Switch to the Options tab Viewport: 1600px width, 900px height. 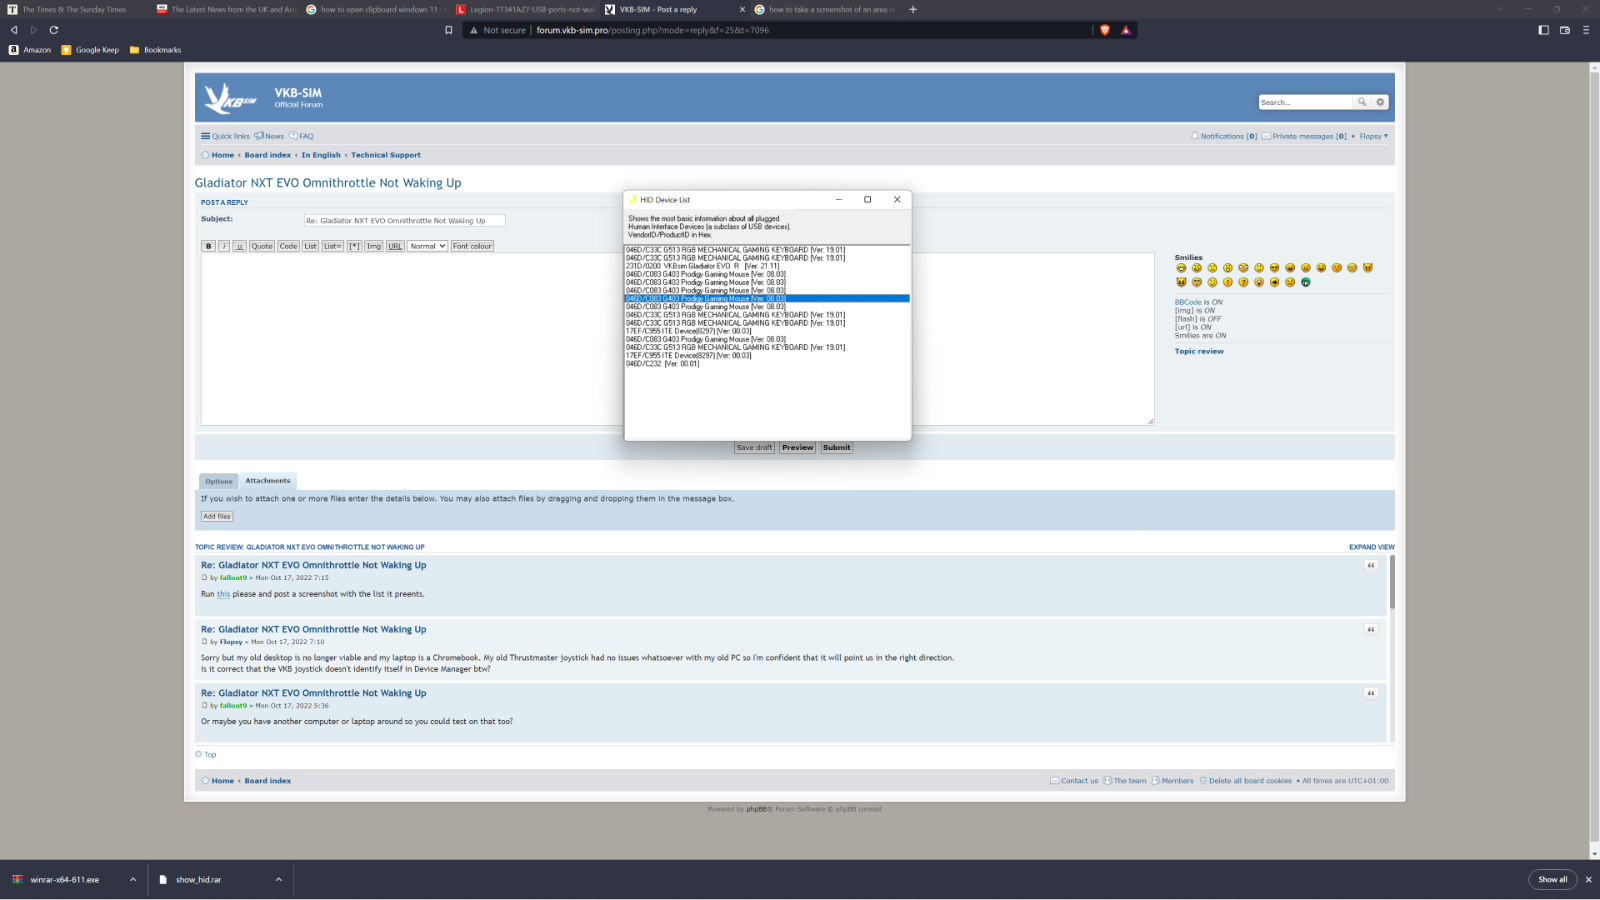[x=219, y=481]
